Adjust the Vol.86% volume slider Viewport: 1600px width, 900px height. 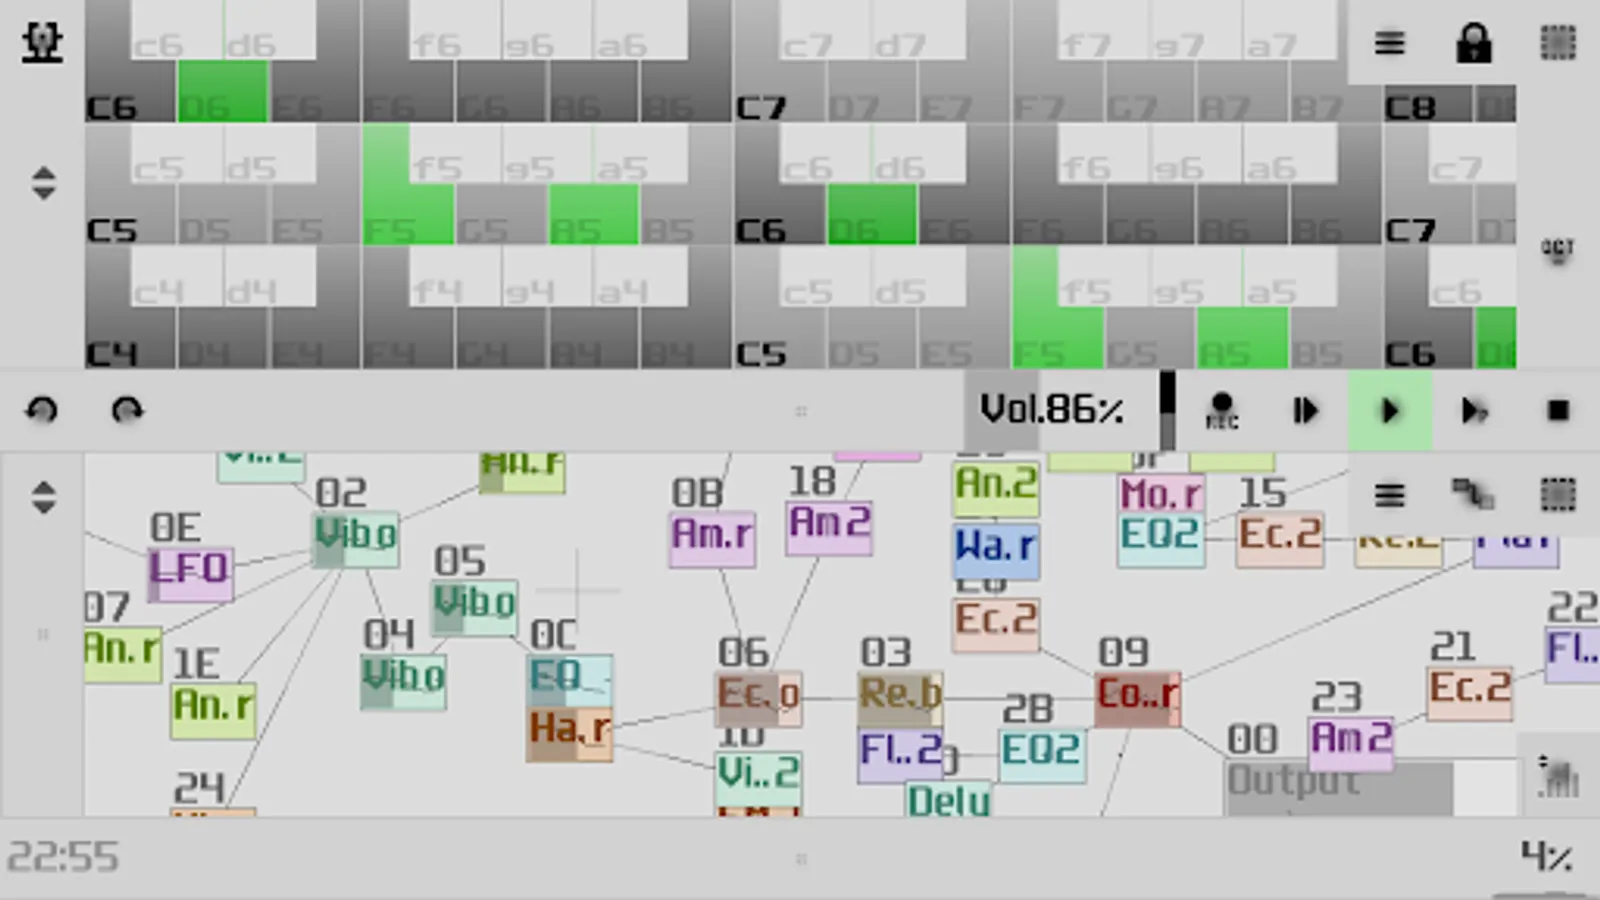tap(1070, 410)
